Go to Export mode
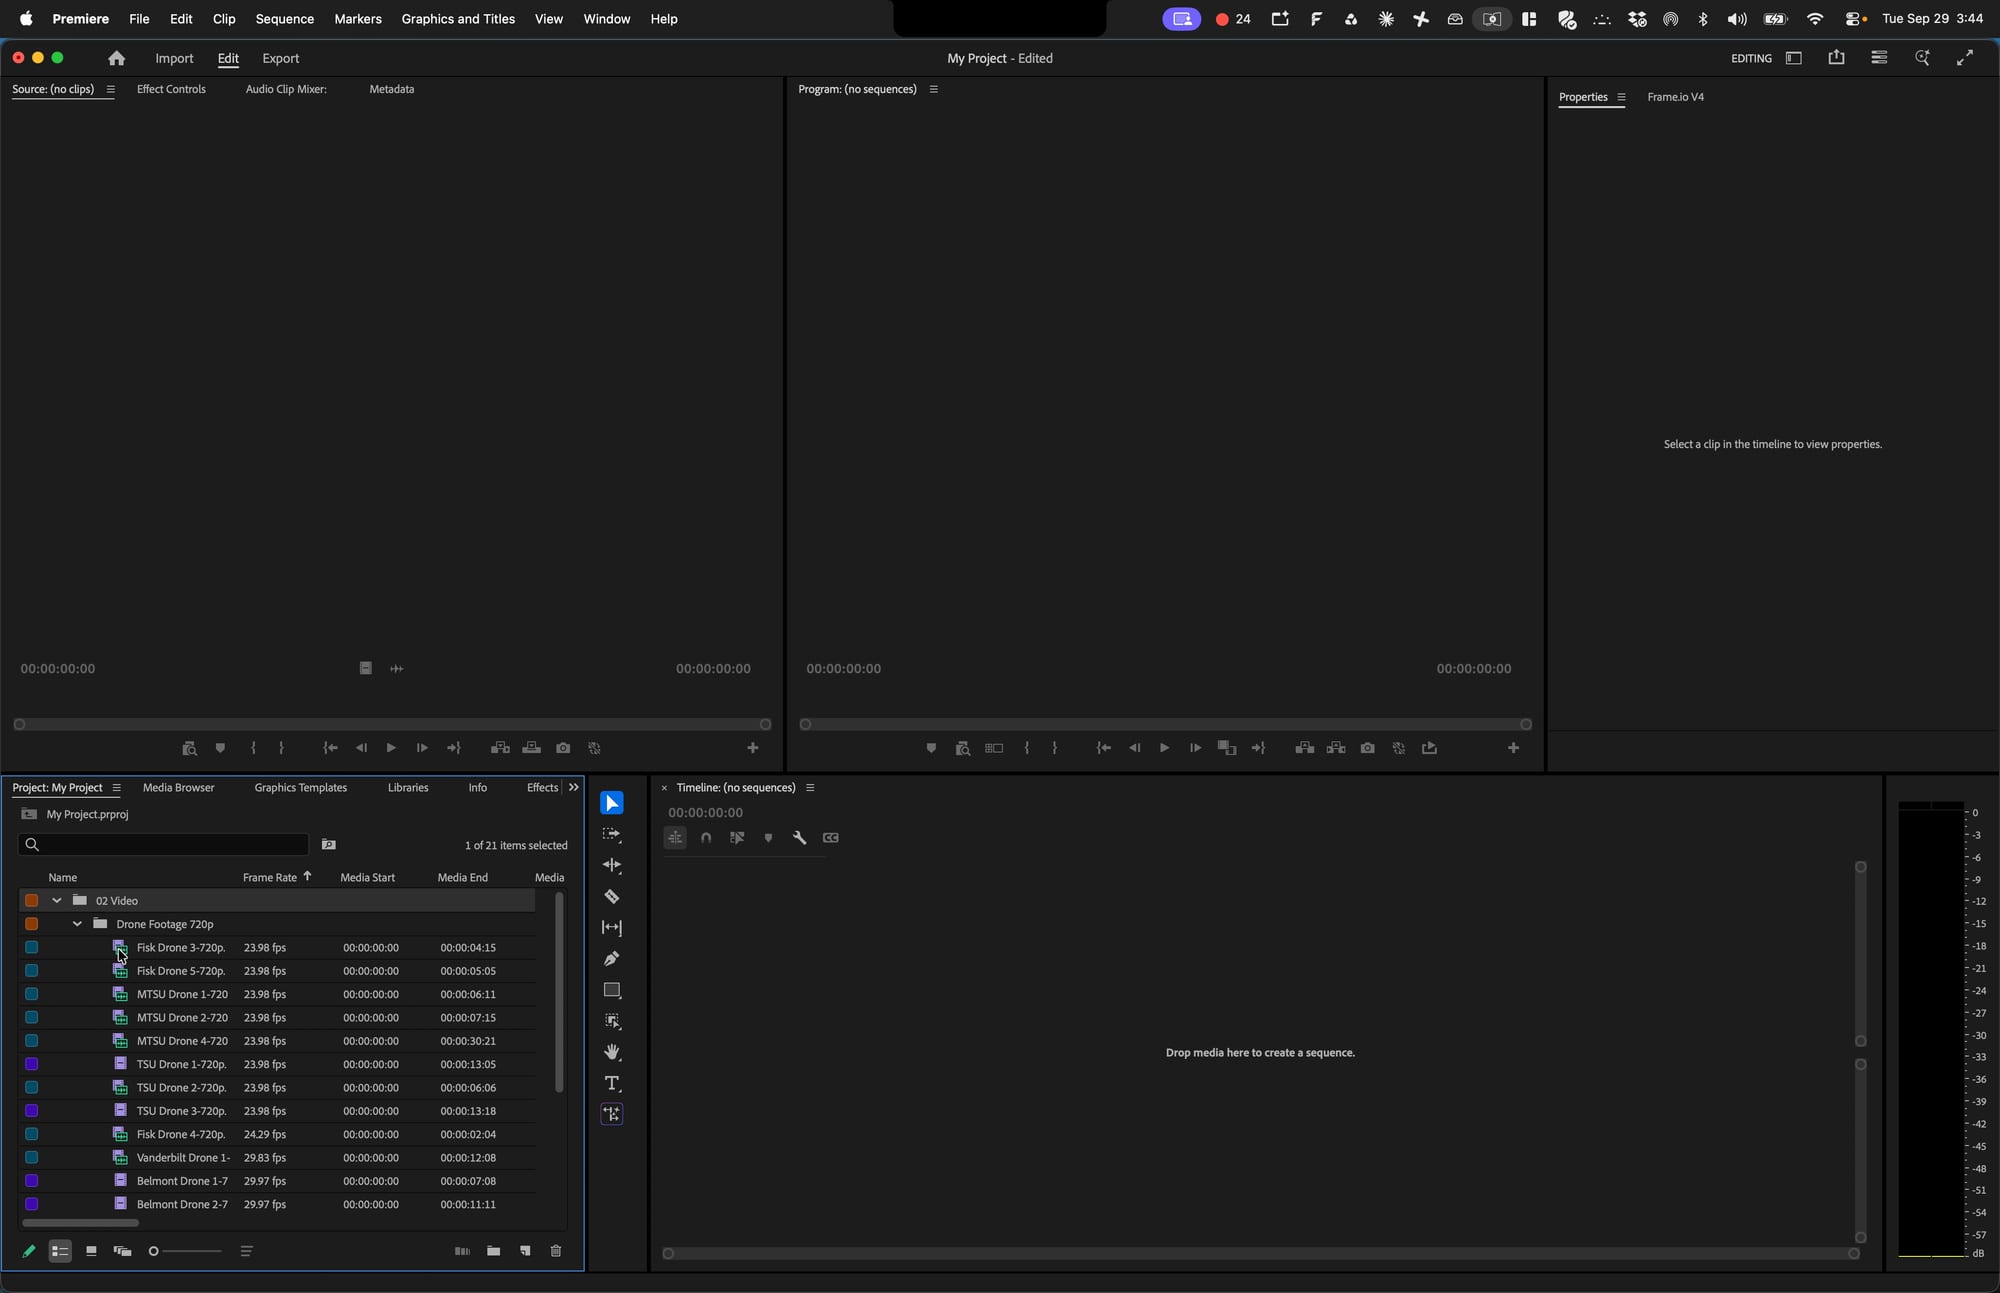This screenshot has height=1293, width=2000. tap(280, 58)
